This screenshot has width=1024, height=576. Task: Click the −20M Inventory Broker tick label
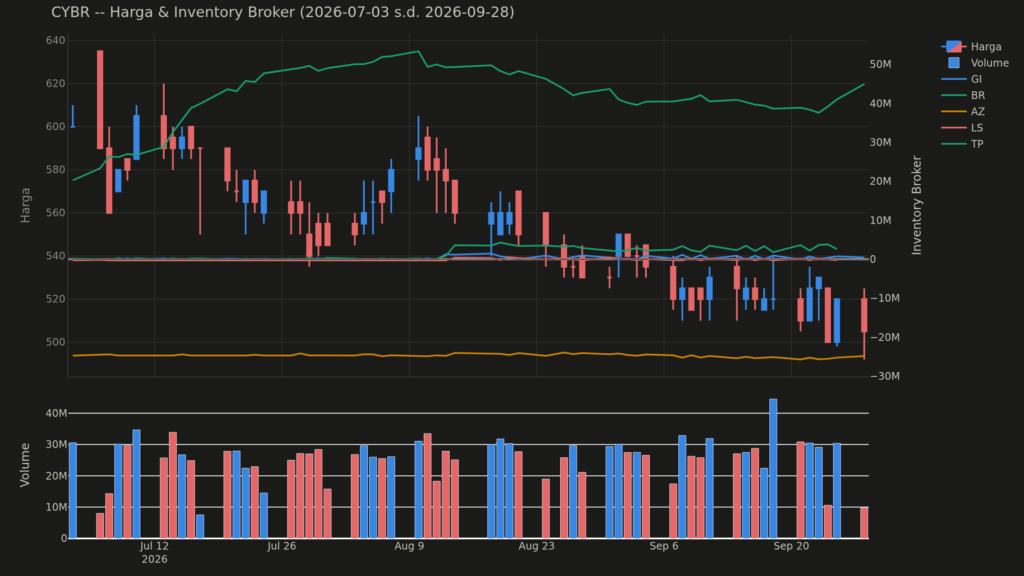(885, 338)
